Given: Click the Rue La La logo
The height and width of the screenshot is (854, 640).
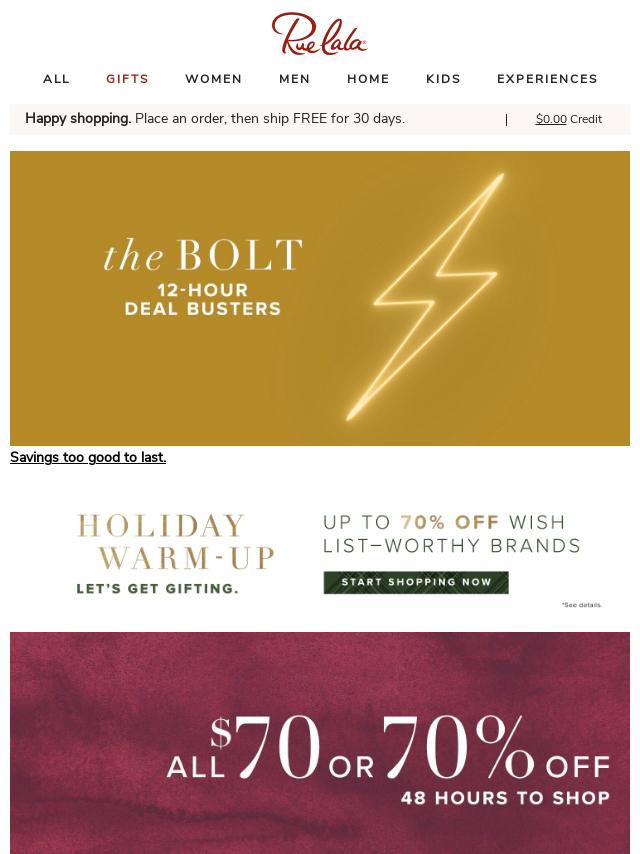Looking at the screenshot, I should [x=319, y=34].
